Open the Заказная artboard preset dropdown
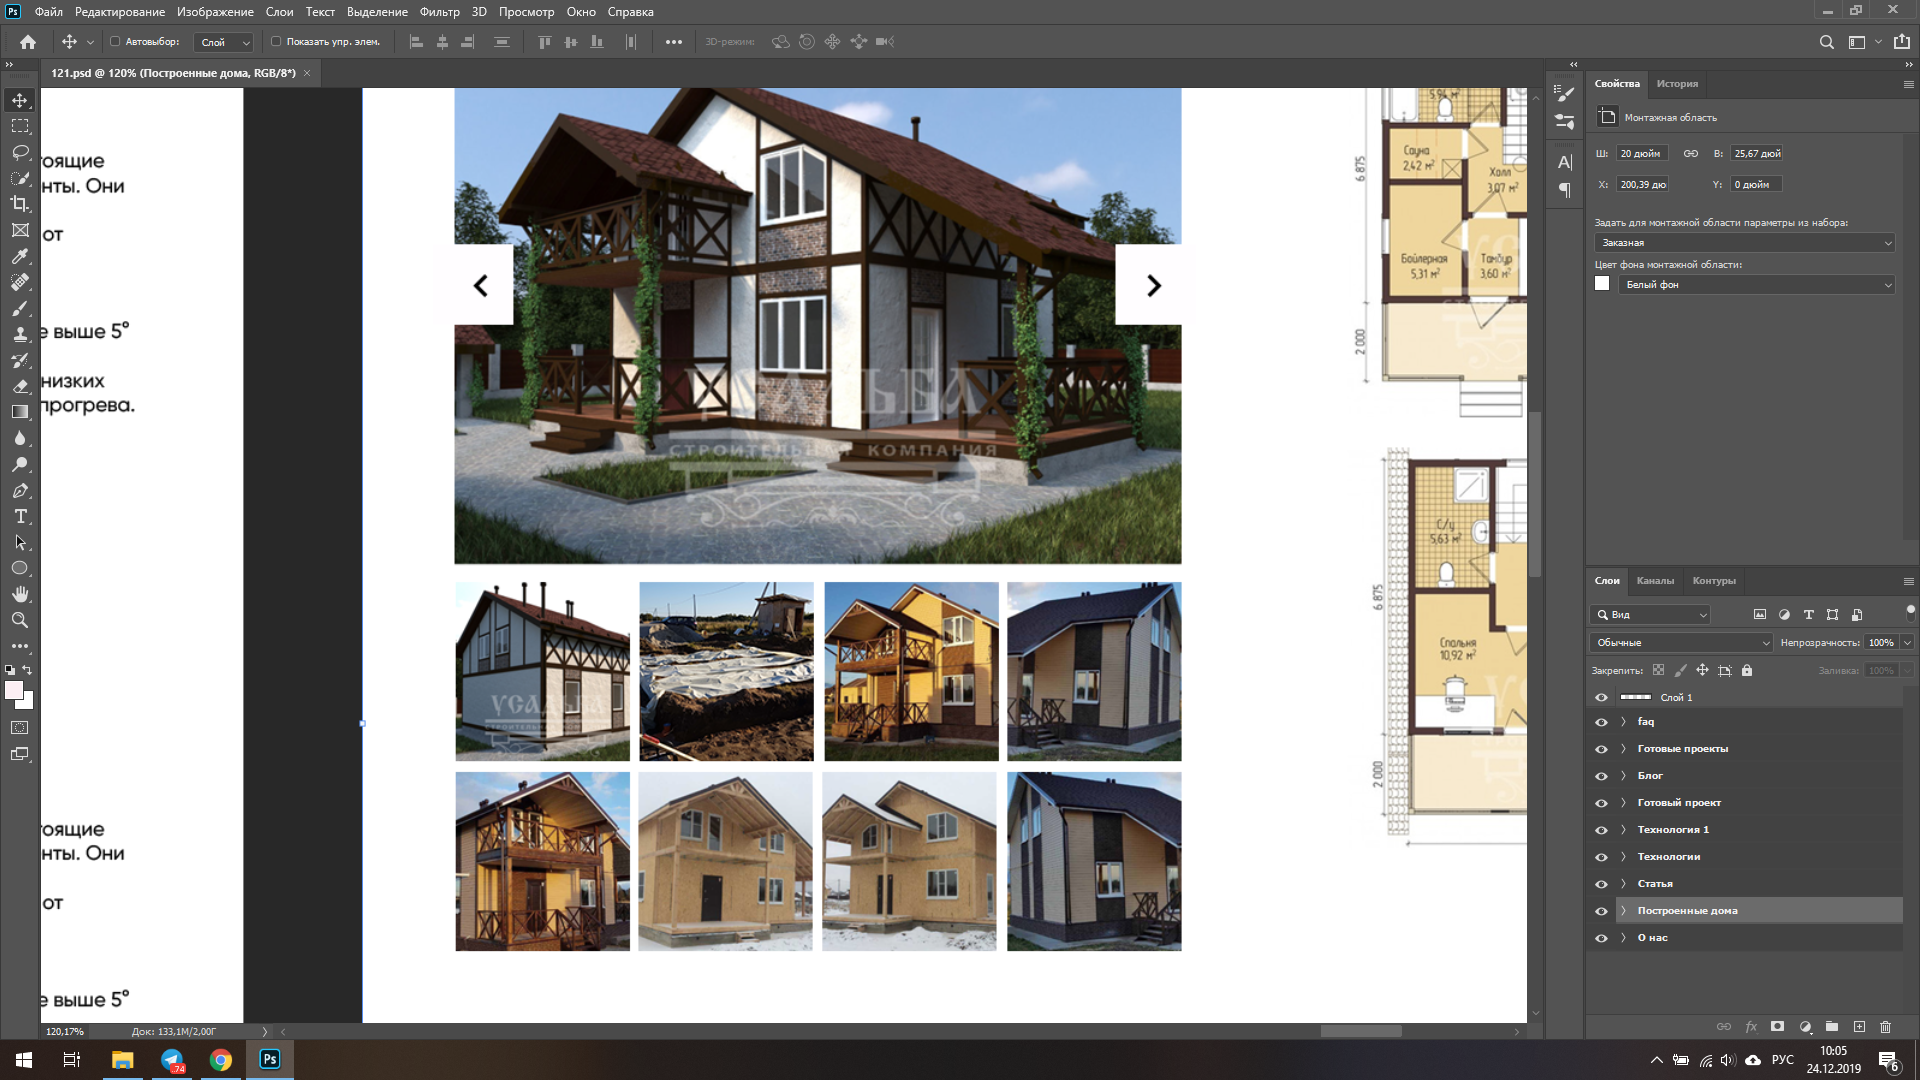 click(x=1745, y=243)
